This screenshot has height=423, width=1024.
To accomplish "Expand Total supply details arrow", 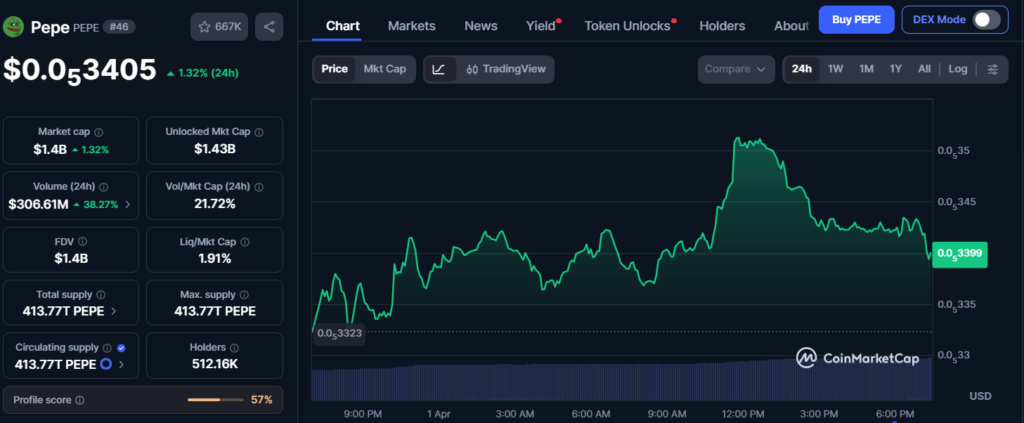I will coord(113,311).
